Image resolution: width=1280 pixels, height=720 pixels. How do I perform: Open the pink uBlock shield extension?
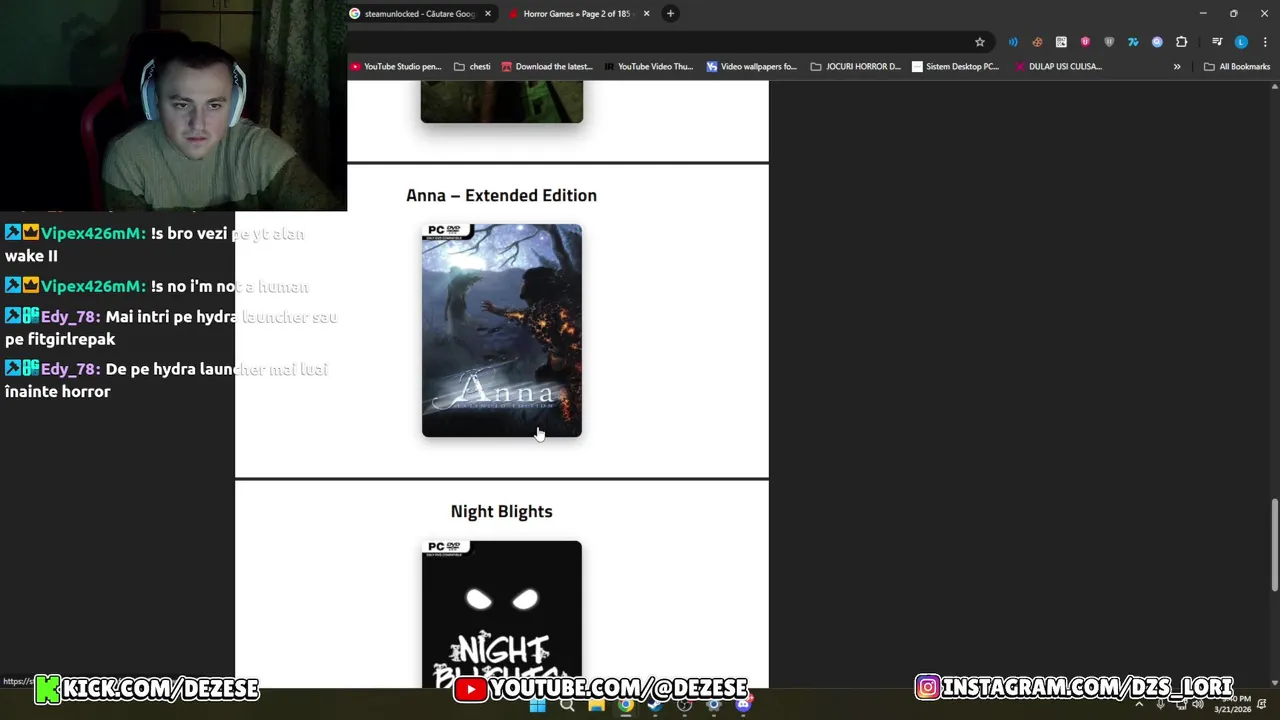pos(1085,42)
